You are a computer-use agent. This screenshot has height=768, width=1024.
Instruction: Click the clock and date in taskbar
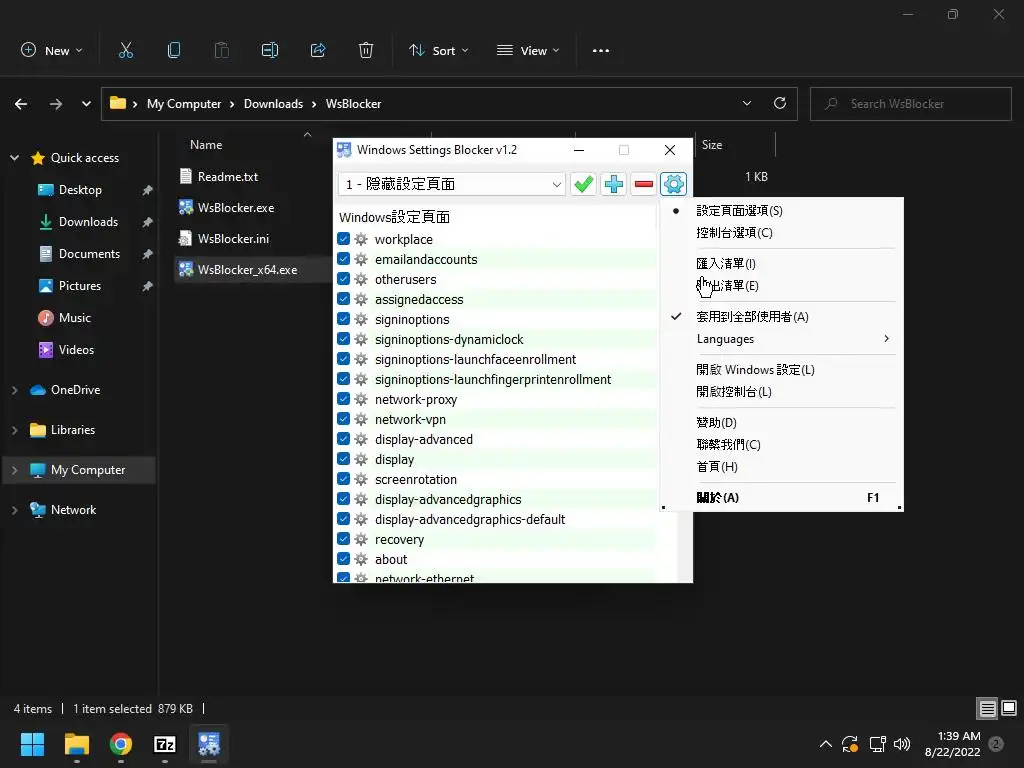coord(952,744)
